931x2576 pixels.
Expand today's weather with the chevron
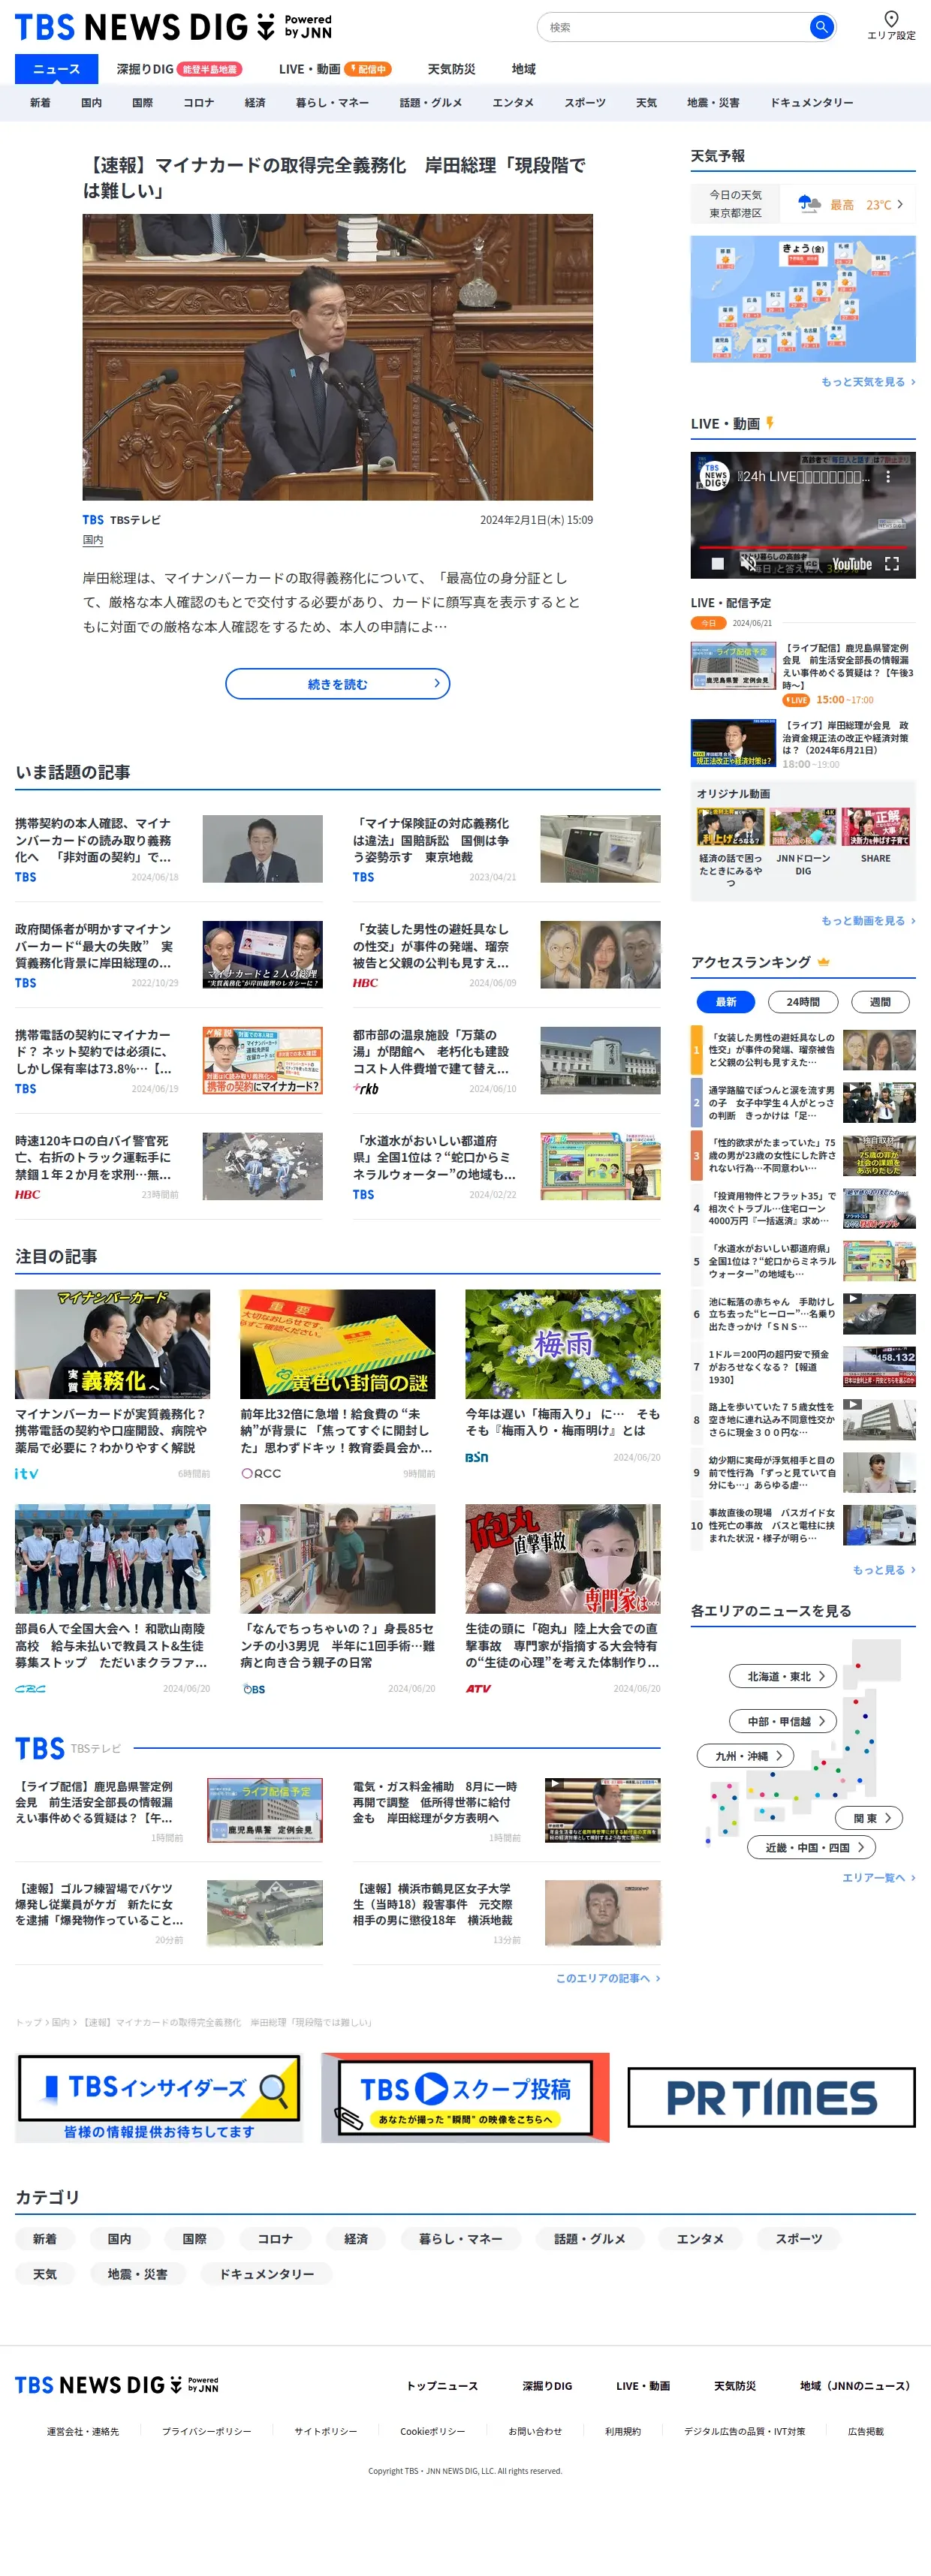[900, 204]
